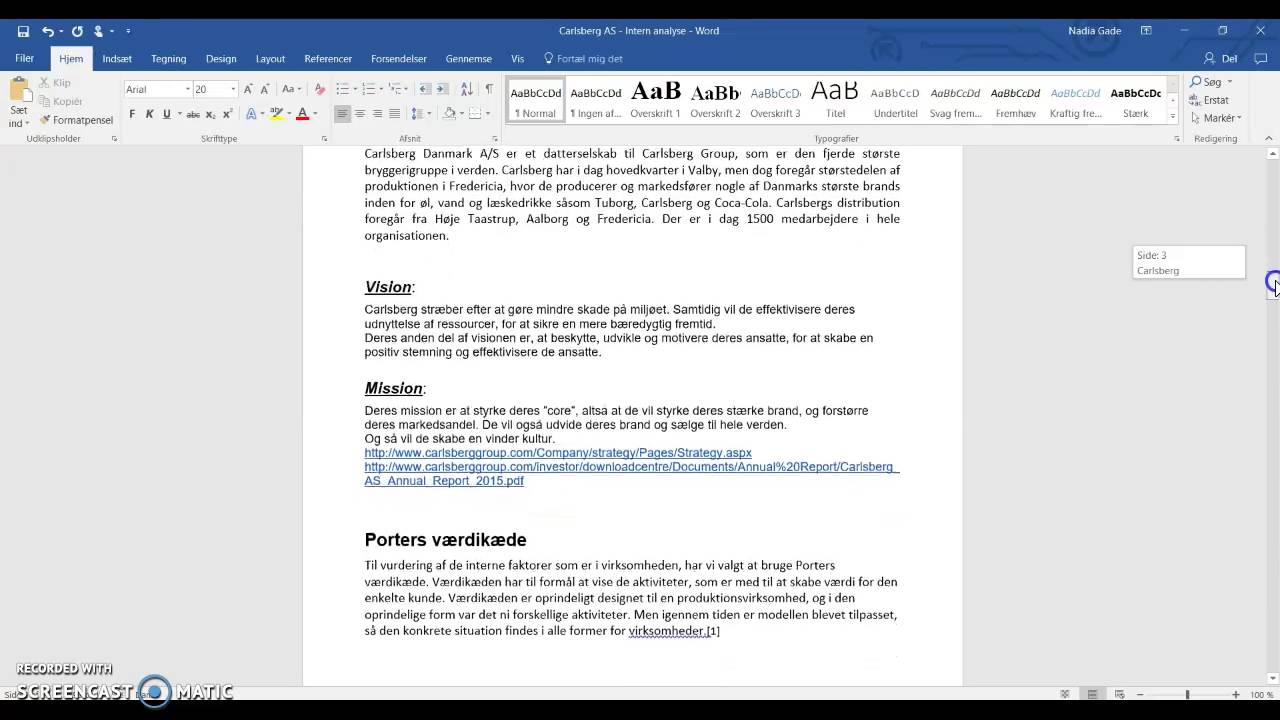The height and width of the screenshot is (720, 1280).
Task: Apply the Overskrift 1 style
Action: point(655,100)
